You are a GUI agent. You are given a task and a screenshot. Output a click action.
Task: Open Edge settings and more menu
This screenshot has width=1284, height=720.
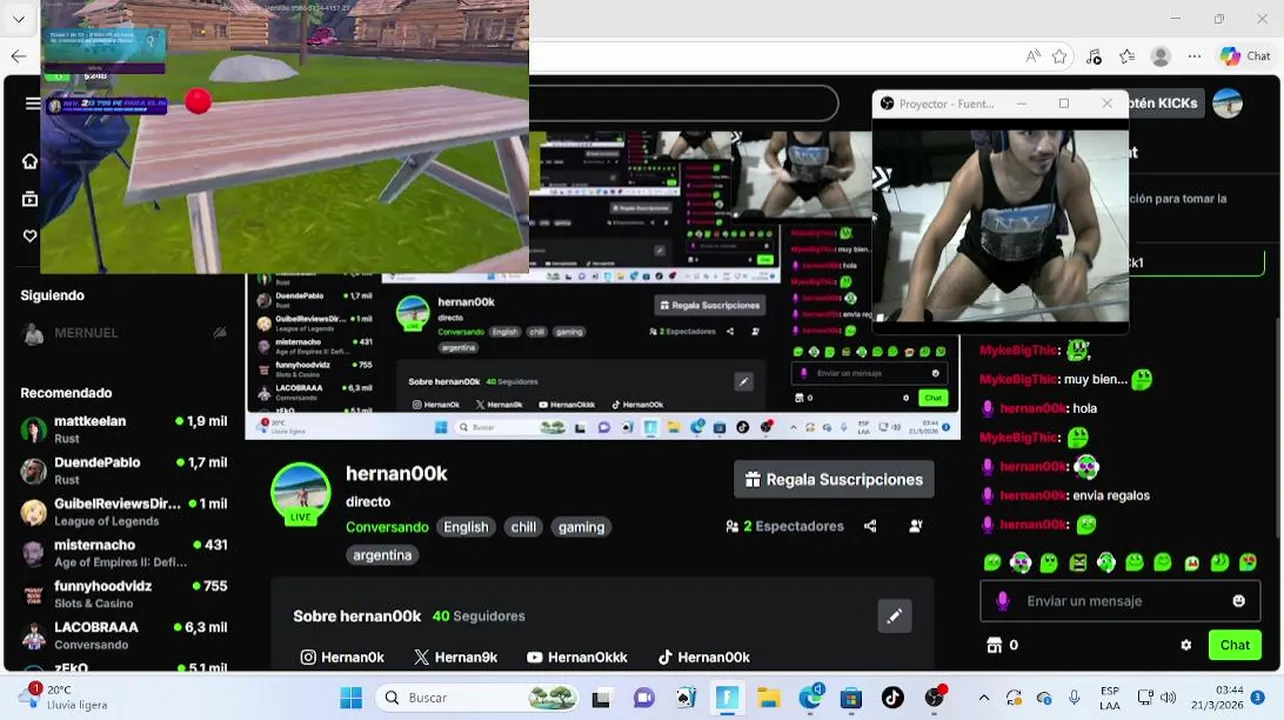(x=1194, y=56)
